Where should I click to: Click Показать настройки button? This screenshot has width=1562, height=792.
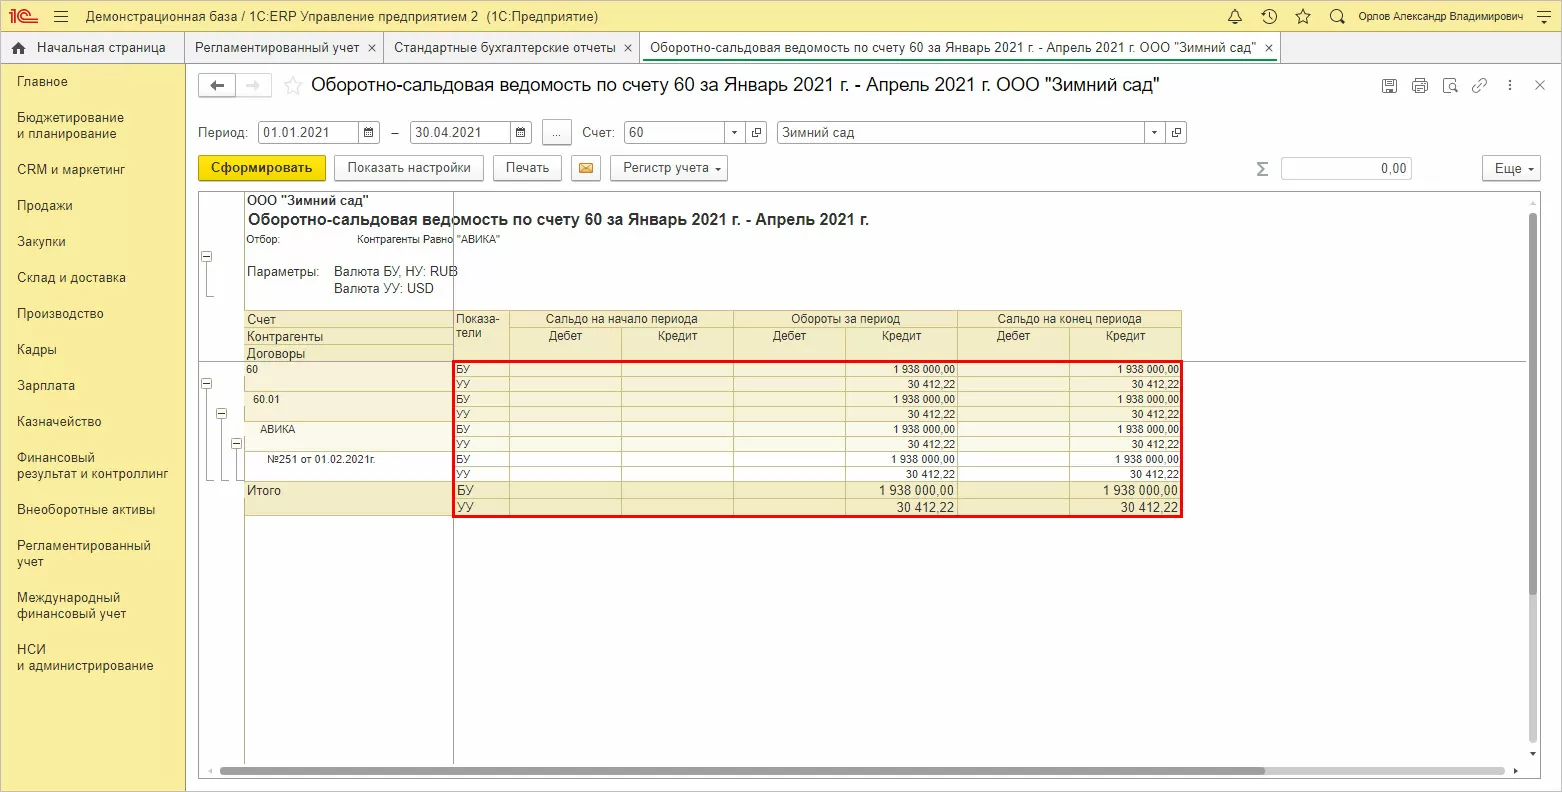pyautogui.click(x=409, y=168)
